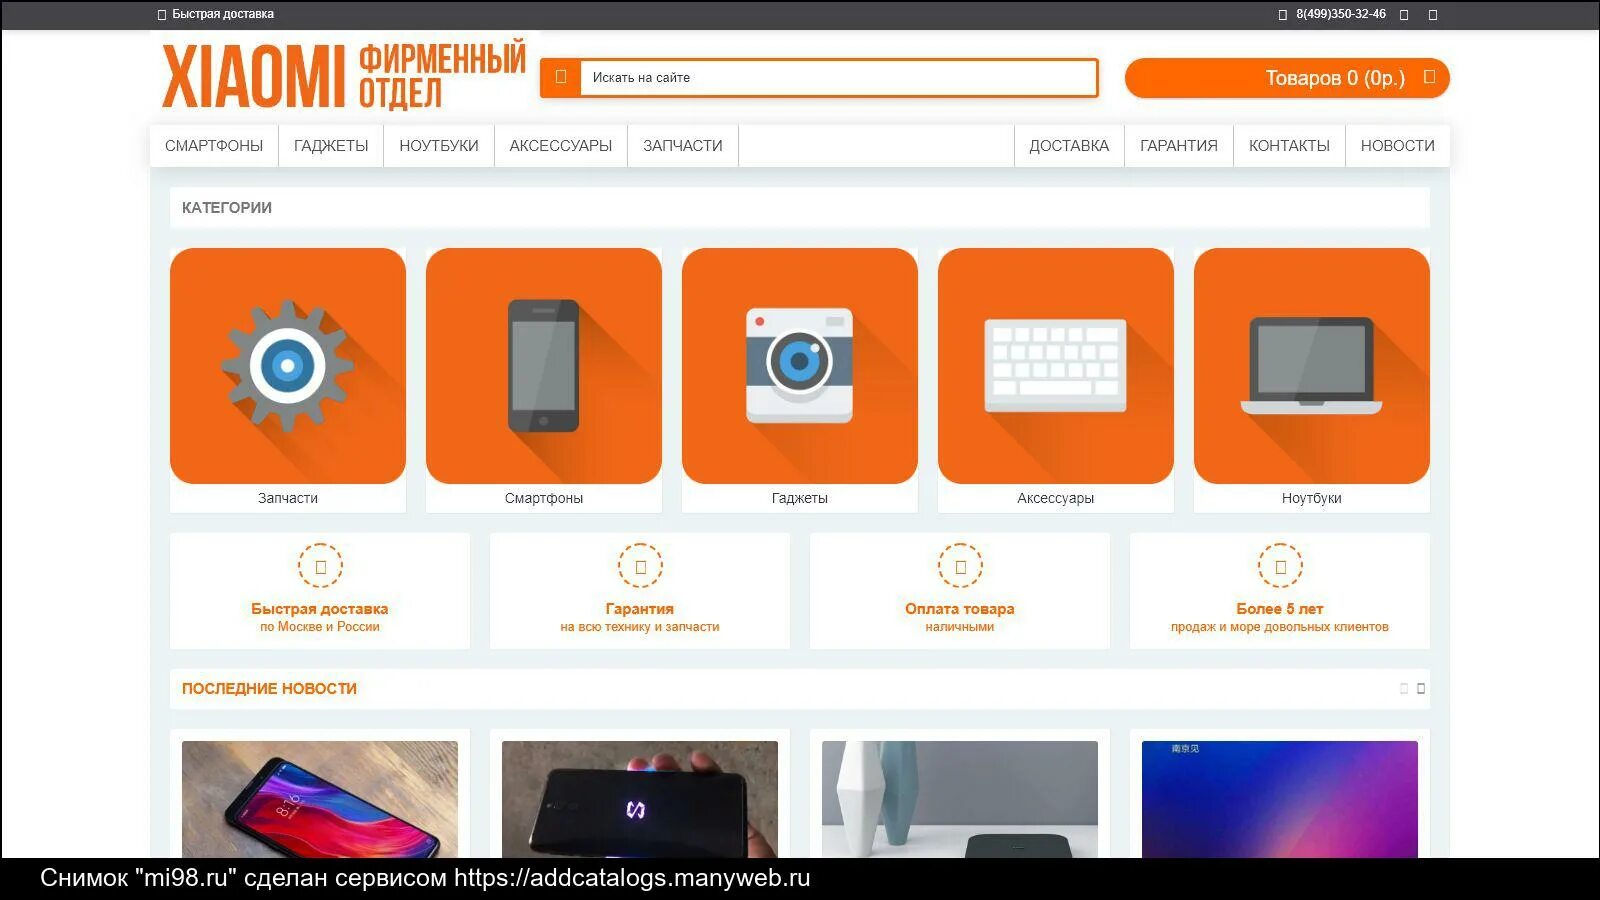The height and width of the screenshot is (900, 1600).
Task: Click the phone icon for Смартфоны category
Action: (544, 366)
